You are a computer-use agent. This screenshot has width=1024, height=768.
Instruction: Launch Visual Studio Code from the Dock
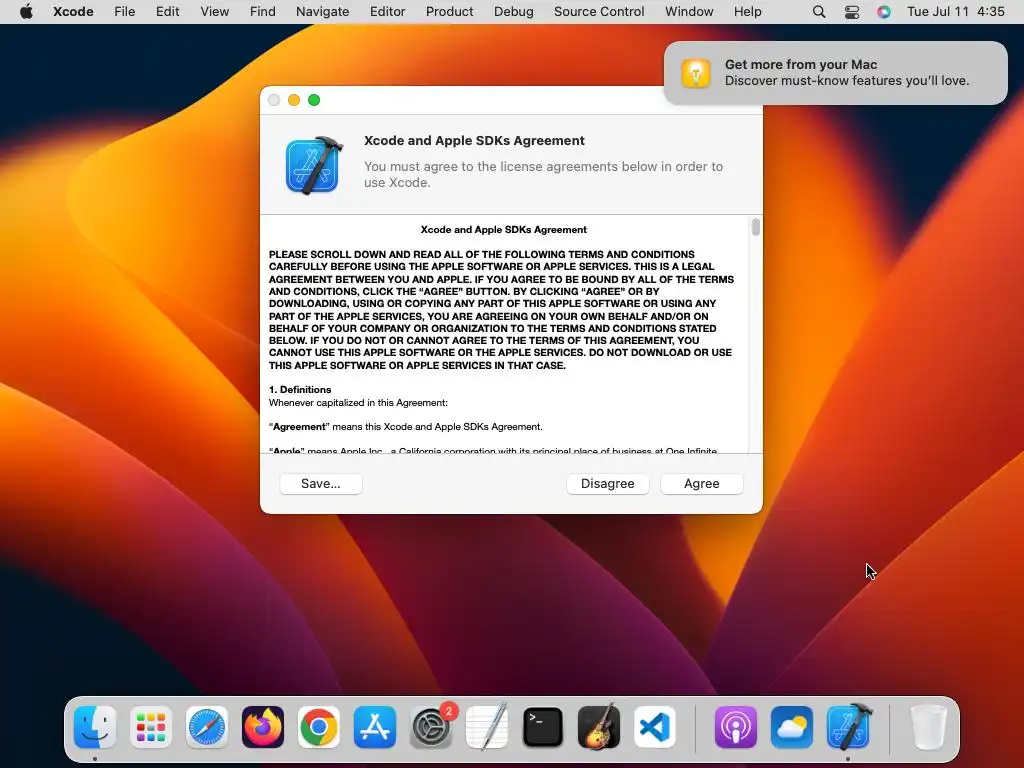655,727
